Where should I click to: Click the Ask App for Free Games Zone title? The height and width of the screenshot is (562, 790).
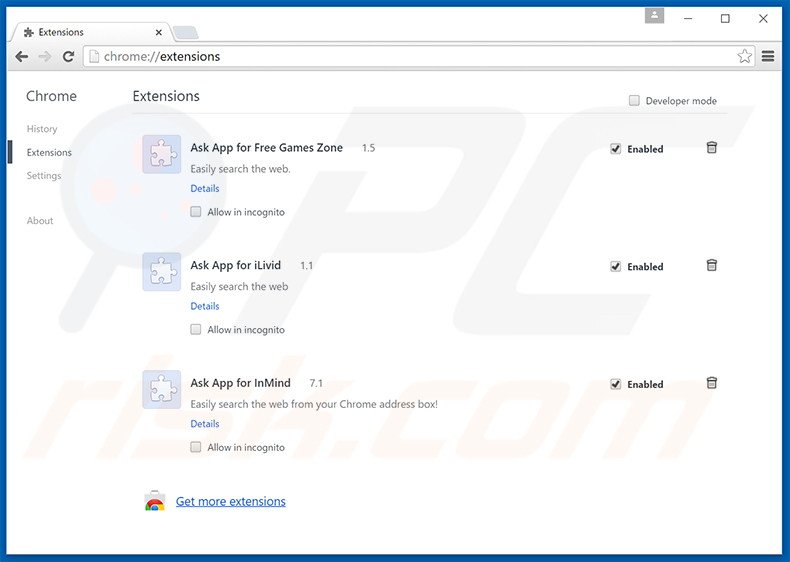coord(267,148)
